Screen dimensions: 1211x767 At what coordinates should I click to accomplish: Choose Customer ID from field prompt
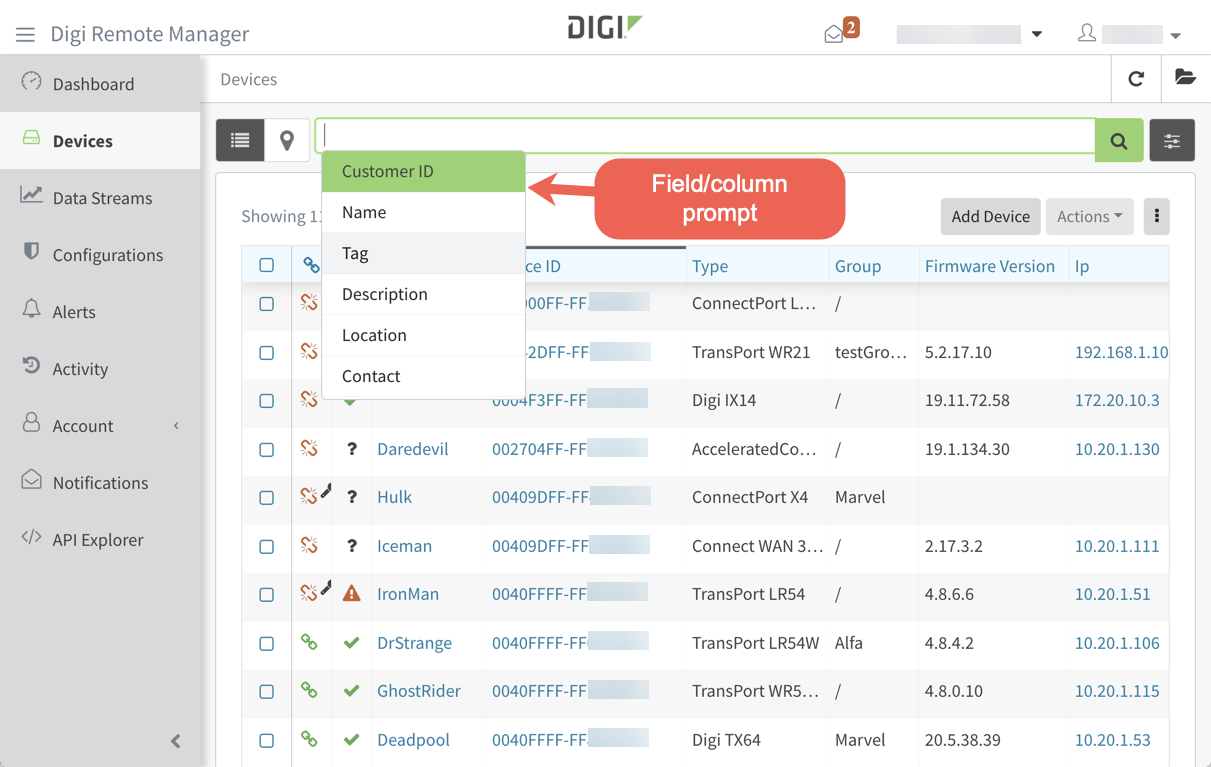click(424, 171)
